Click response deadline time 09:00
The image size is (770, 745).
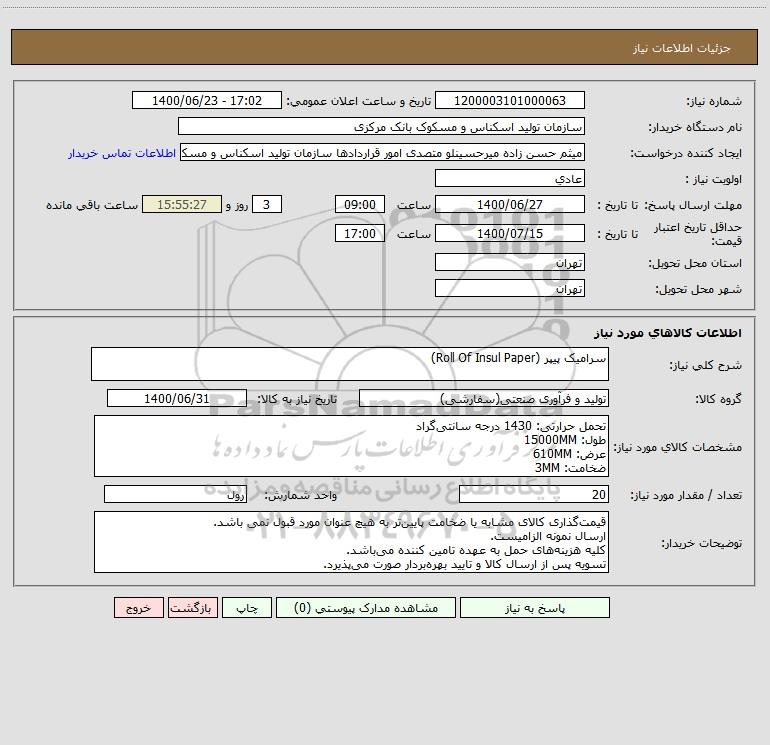coord(359,204)
